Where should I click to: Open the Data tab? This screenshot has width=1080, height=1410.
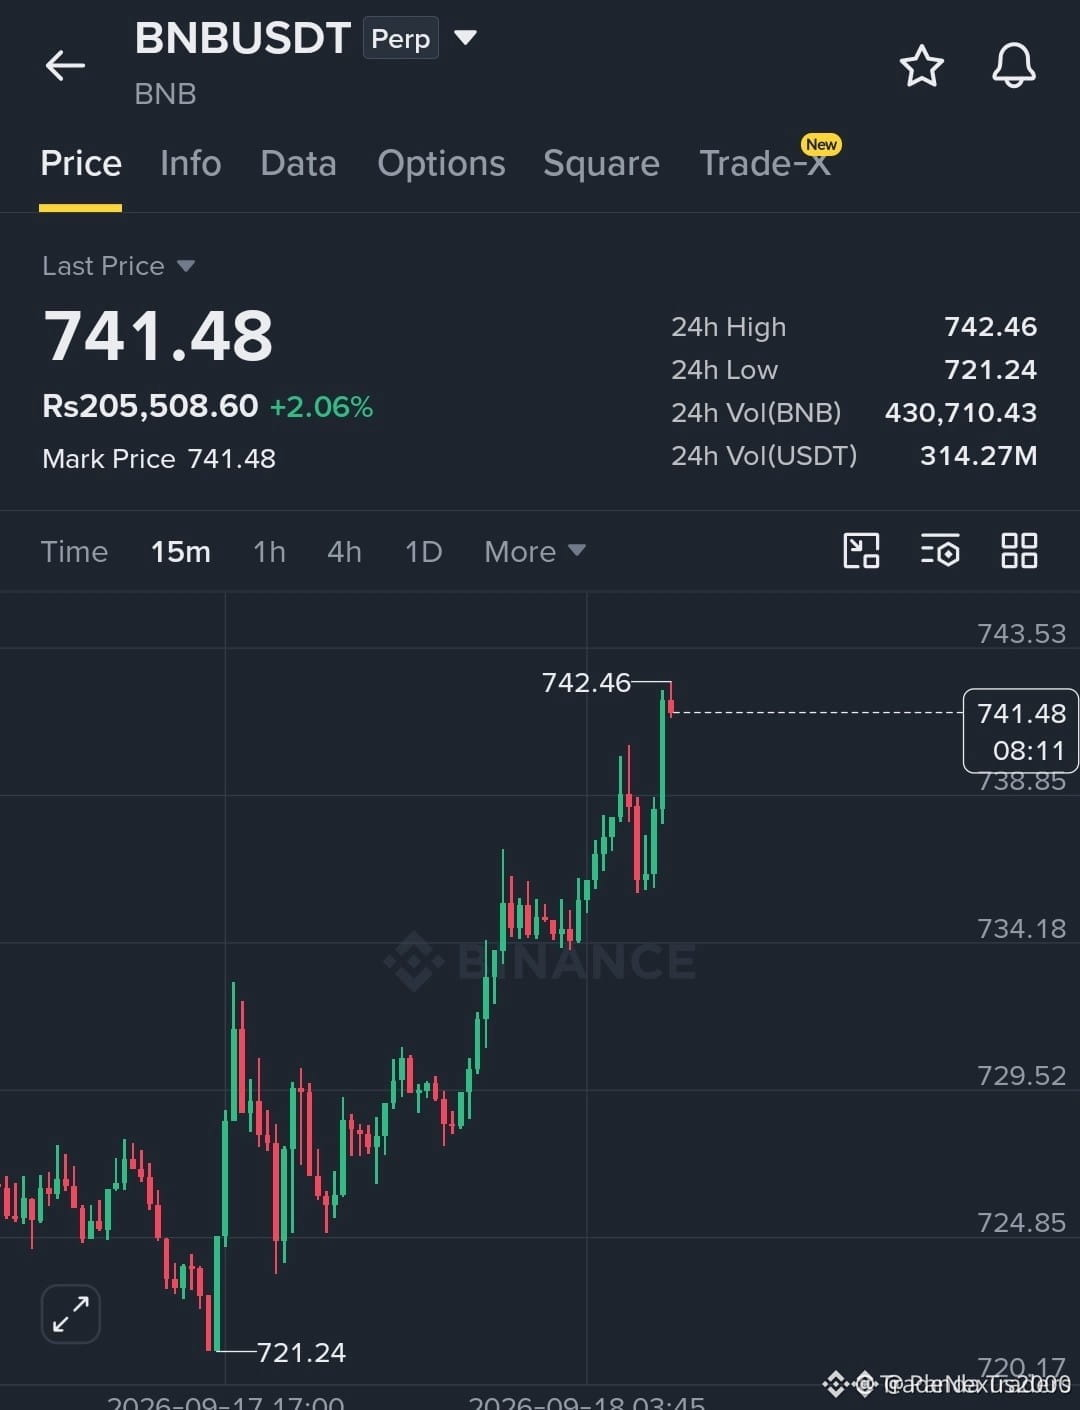(298, 163)
